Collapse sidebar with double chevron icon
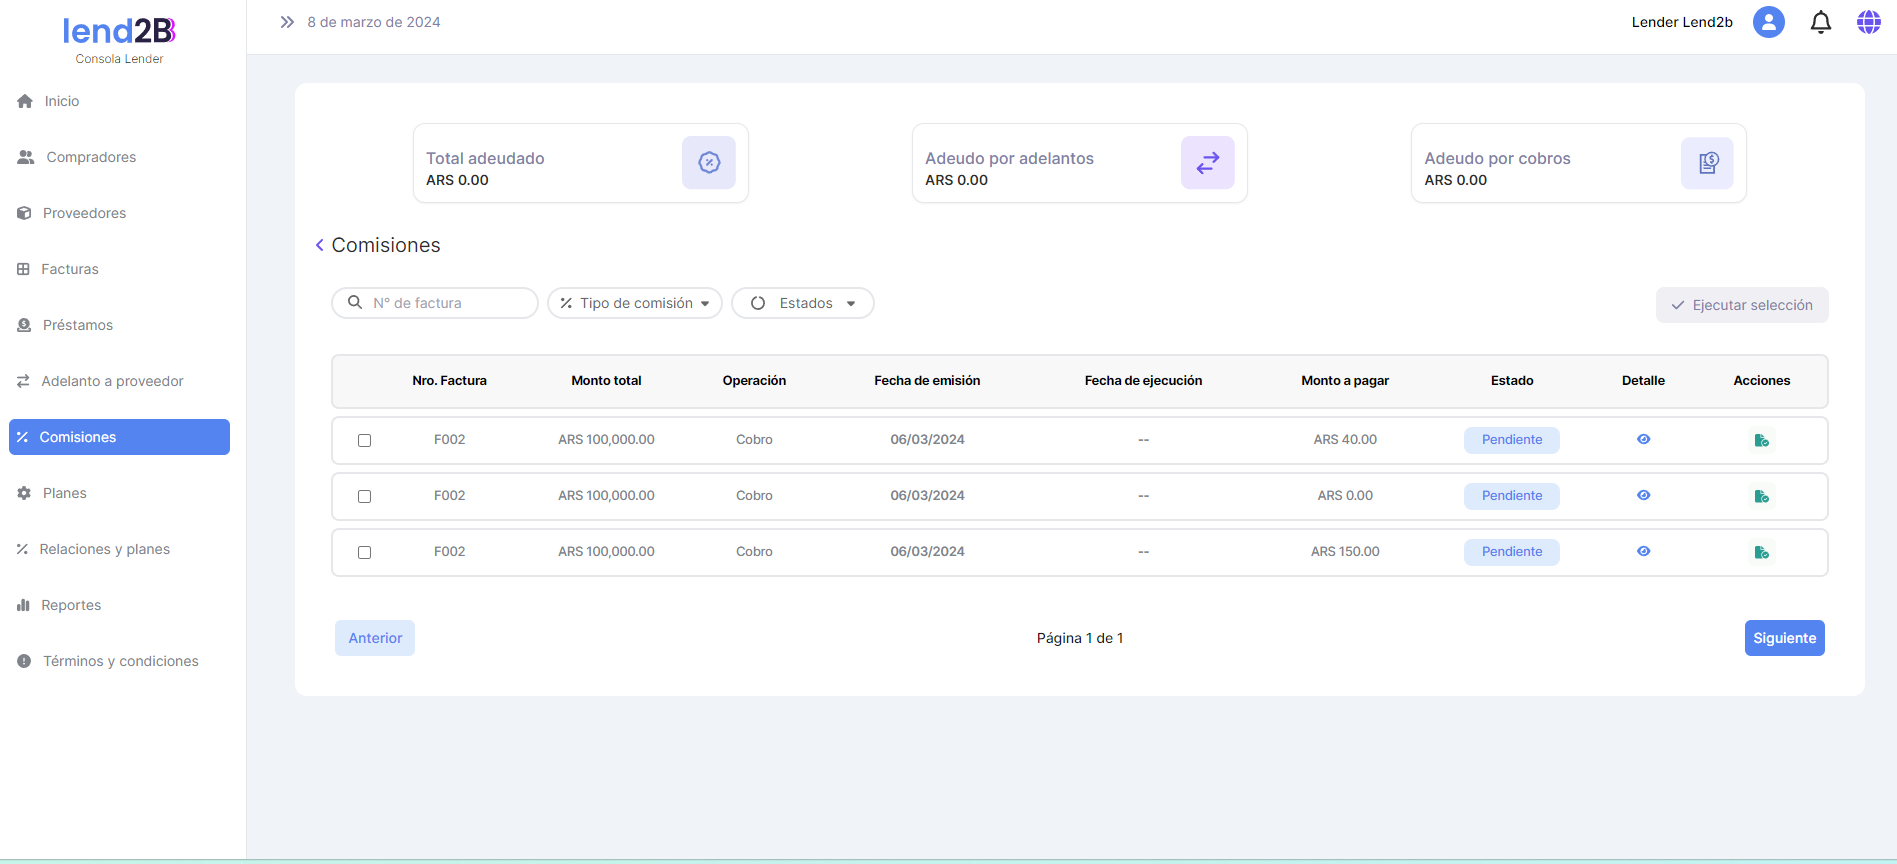1897x864 pixels. point(287,22)
